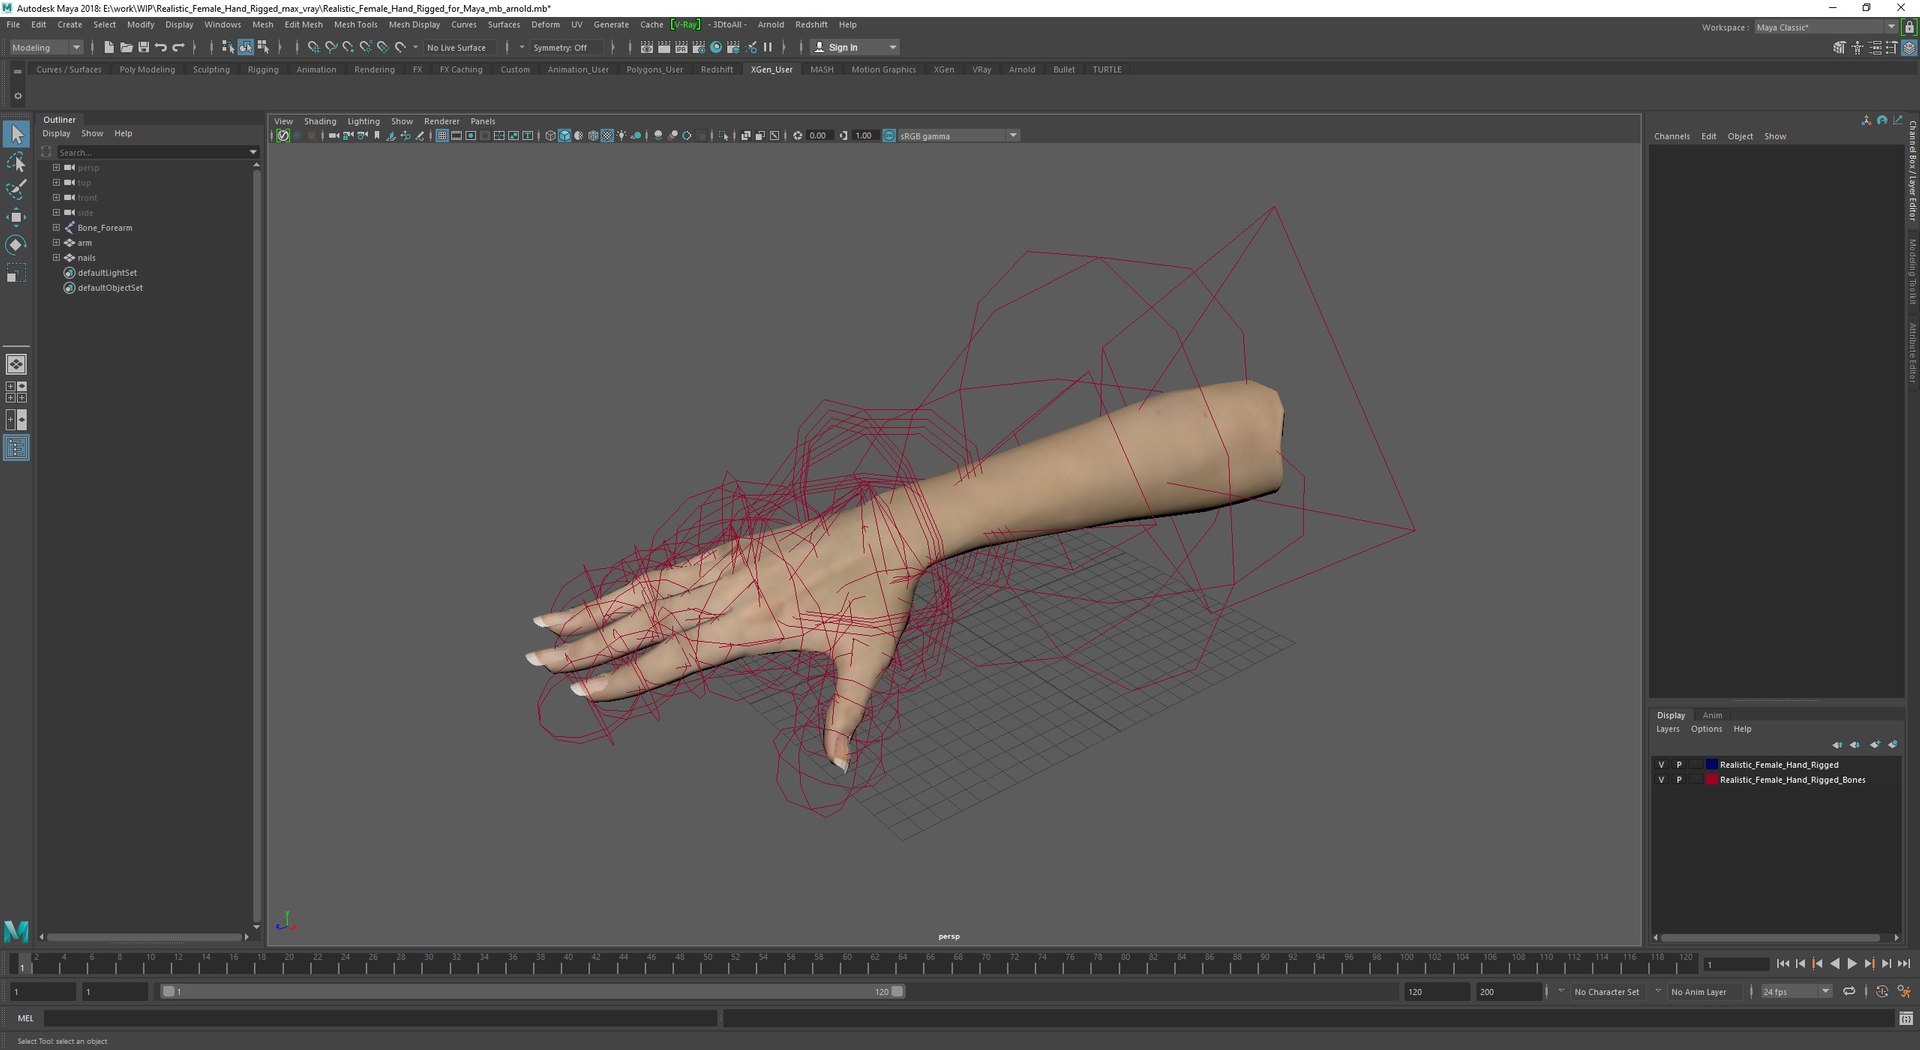Image resolution: width=1920 pixels, height=1050 pixels.
Task: Toggle viewport grid display icon
Action: pyautogui.click(x=442, y=136)
